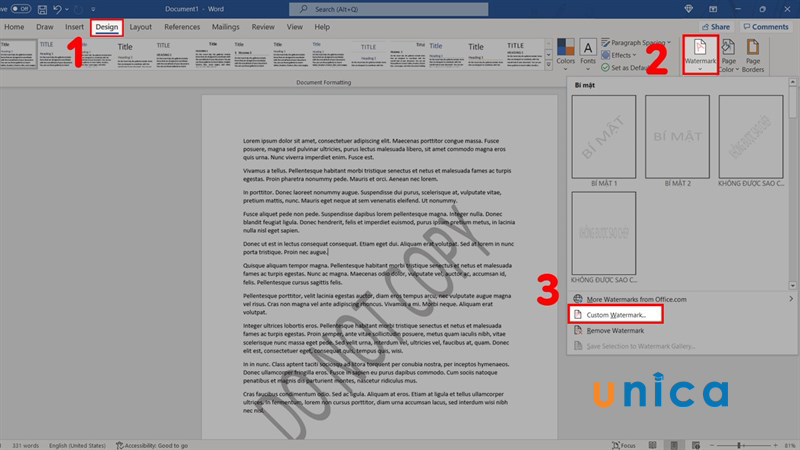Screen dimensions: 800x450
Task: Click the 331 words status indicator
Action: pos(26,445)
